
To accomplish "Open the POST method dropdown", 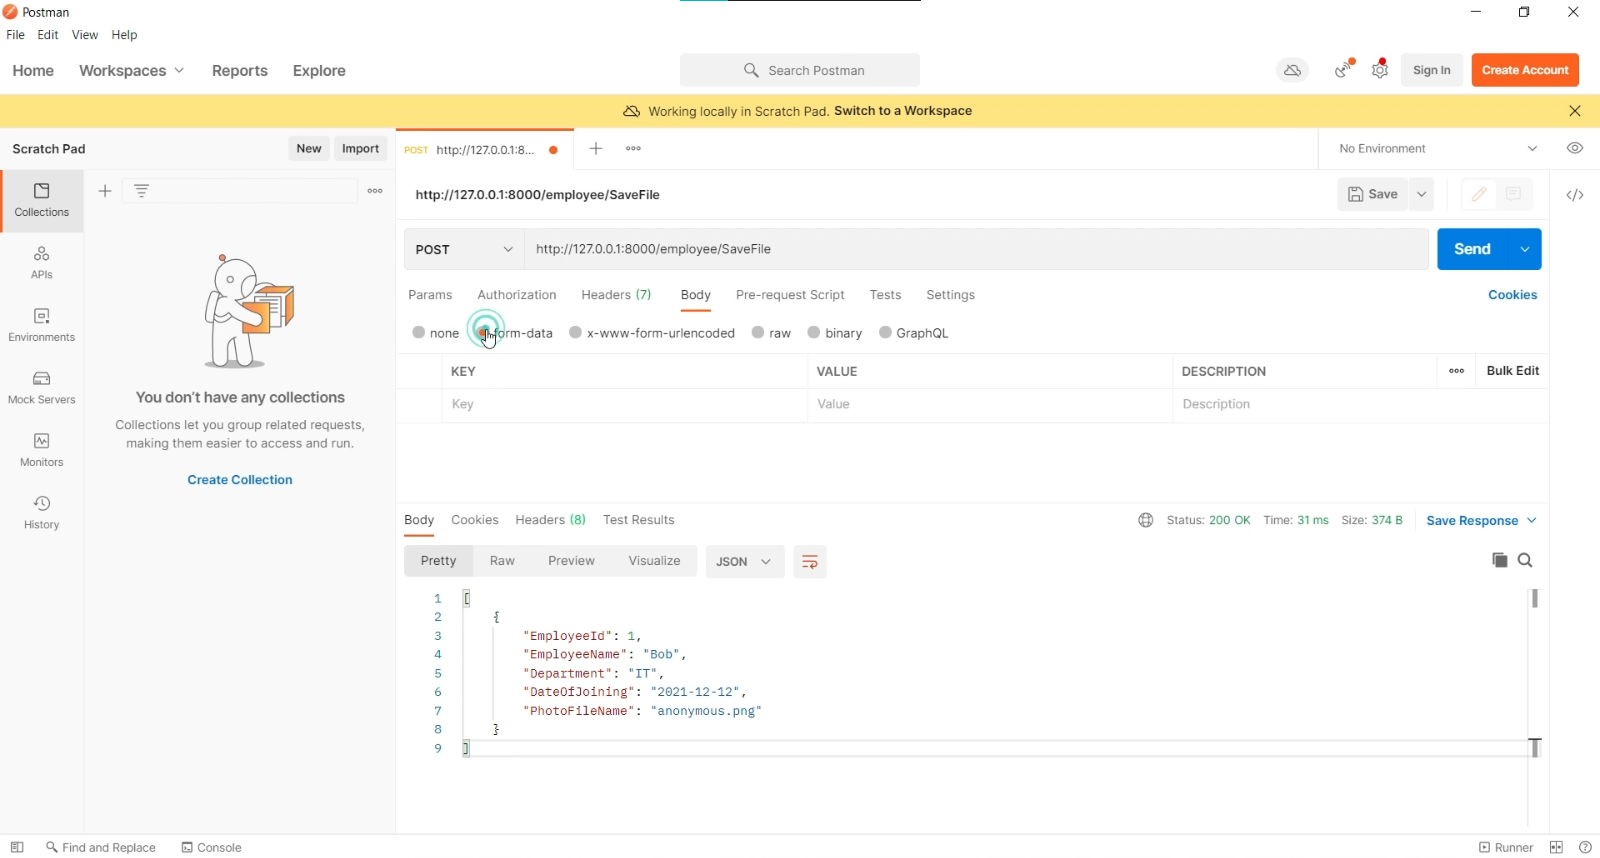I will point(465,250).
